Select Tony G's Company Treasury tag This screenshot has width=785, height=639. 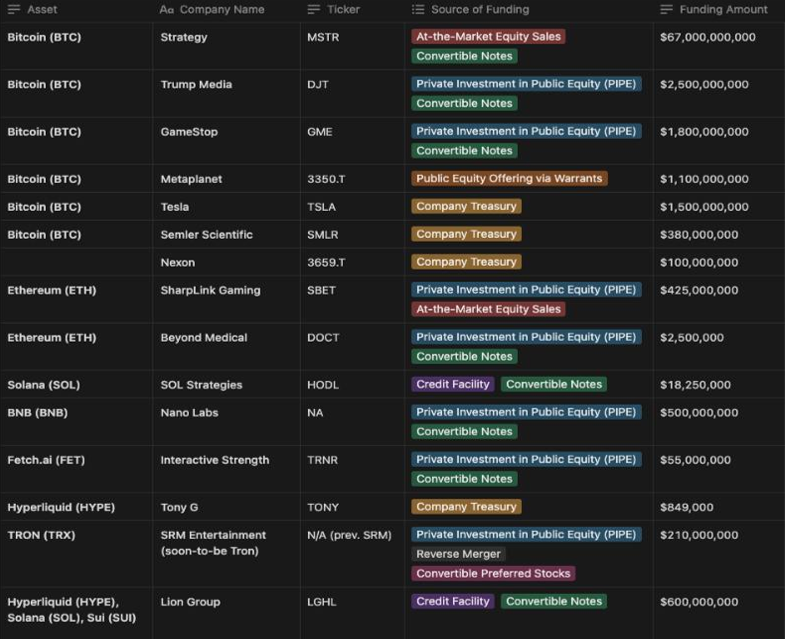[x=466, y=507]
